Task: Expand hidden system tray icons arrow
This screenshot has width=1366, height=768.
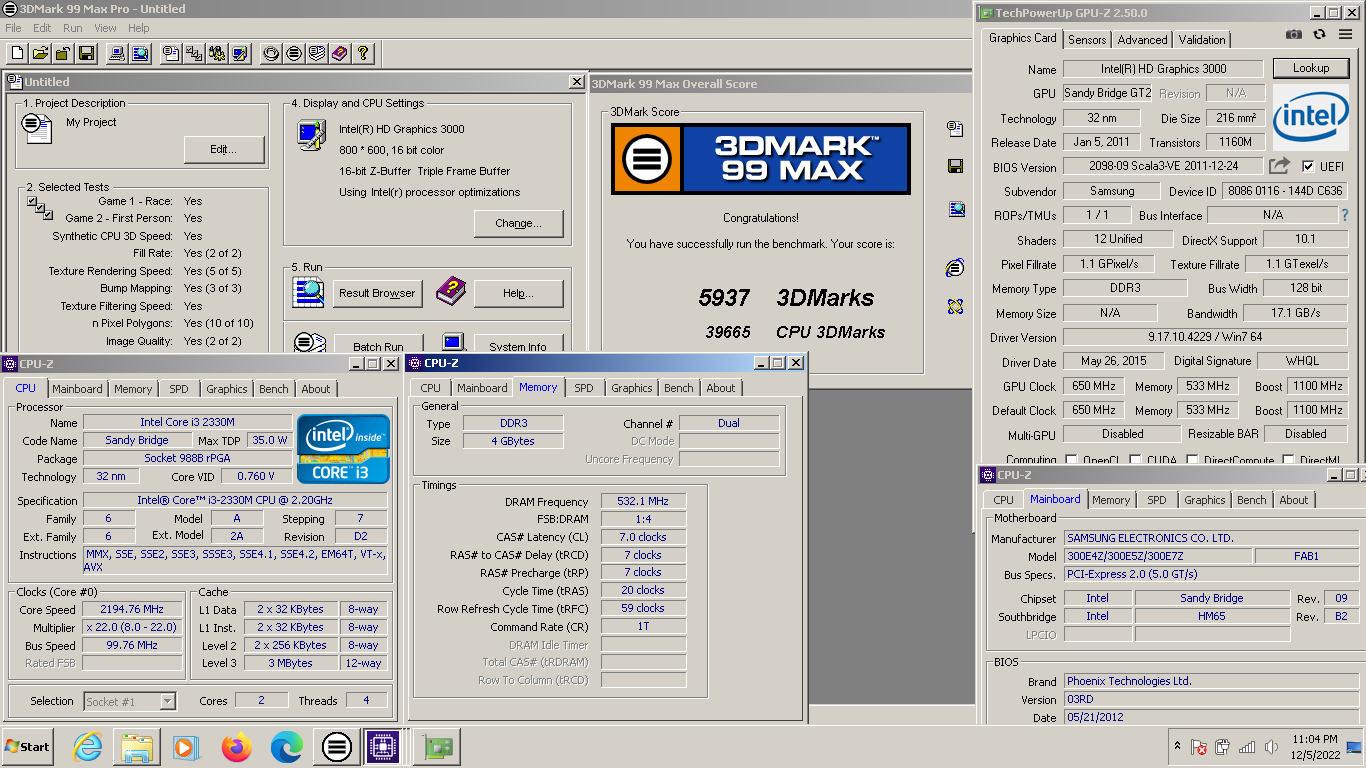Action: [x=1177, y=746]
